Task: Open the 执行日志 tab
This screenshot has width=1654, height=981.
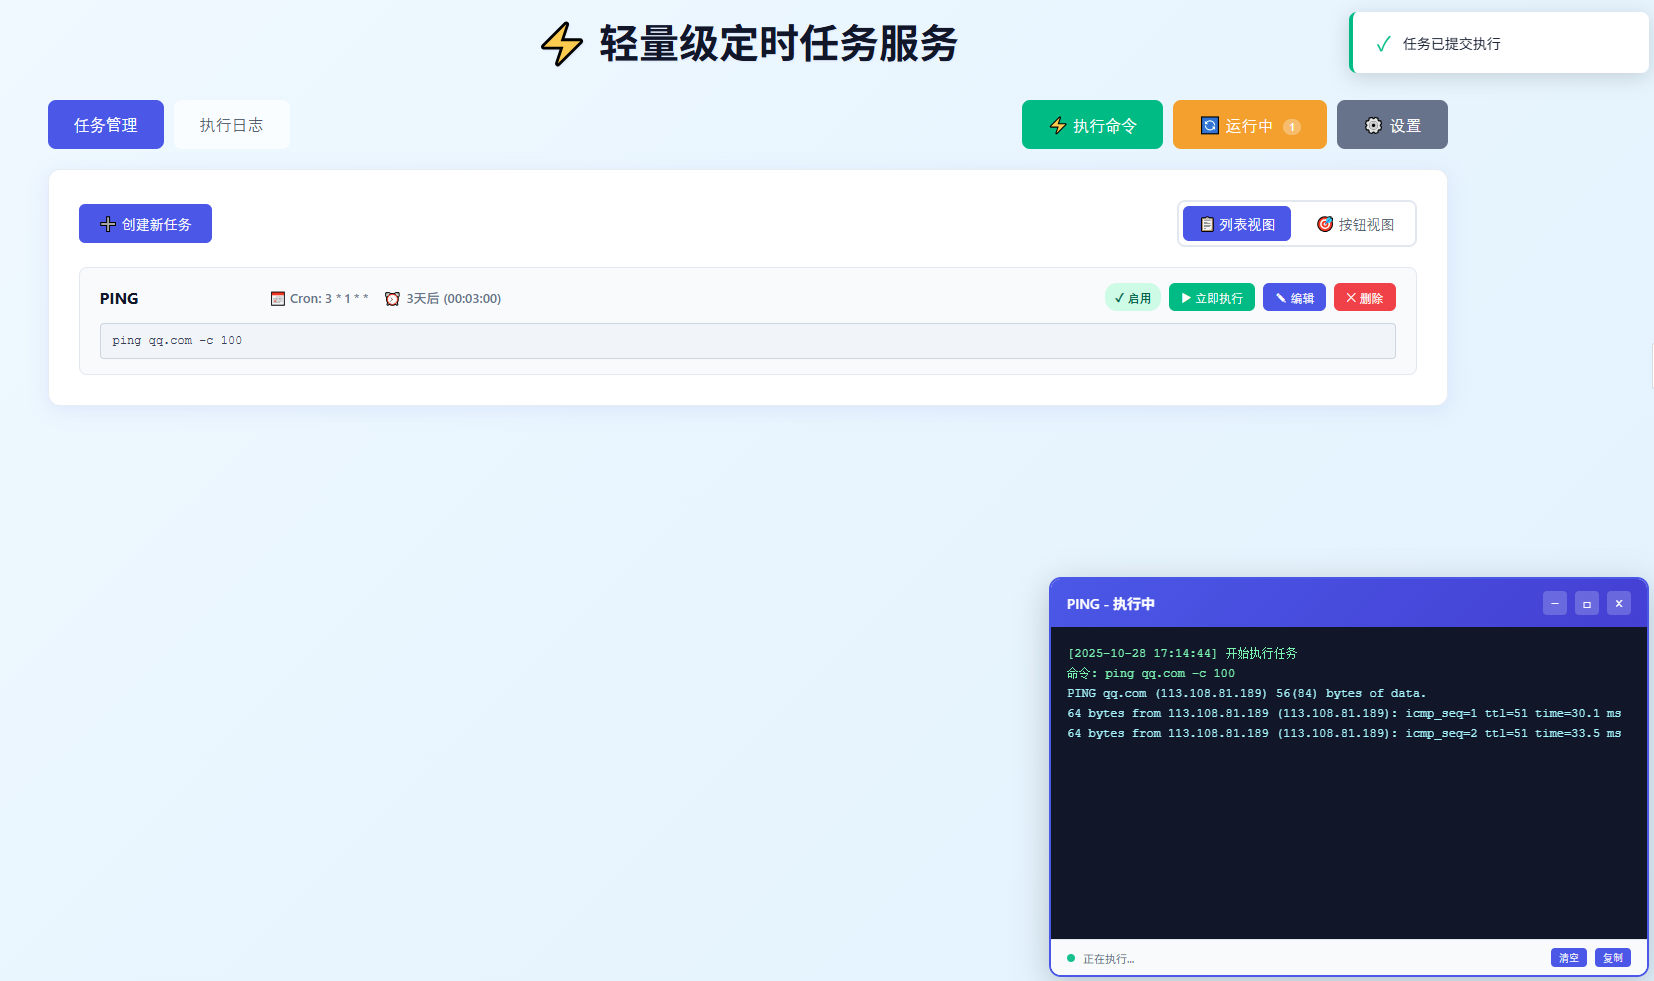Action: 231,125
